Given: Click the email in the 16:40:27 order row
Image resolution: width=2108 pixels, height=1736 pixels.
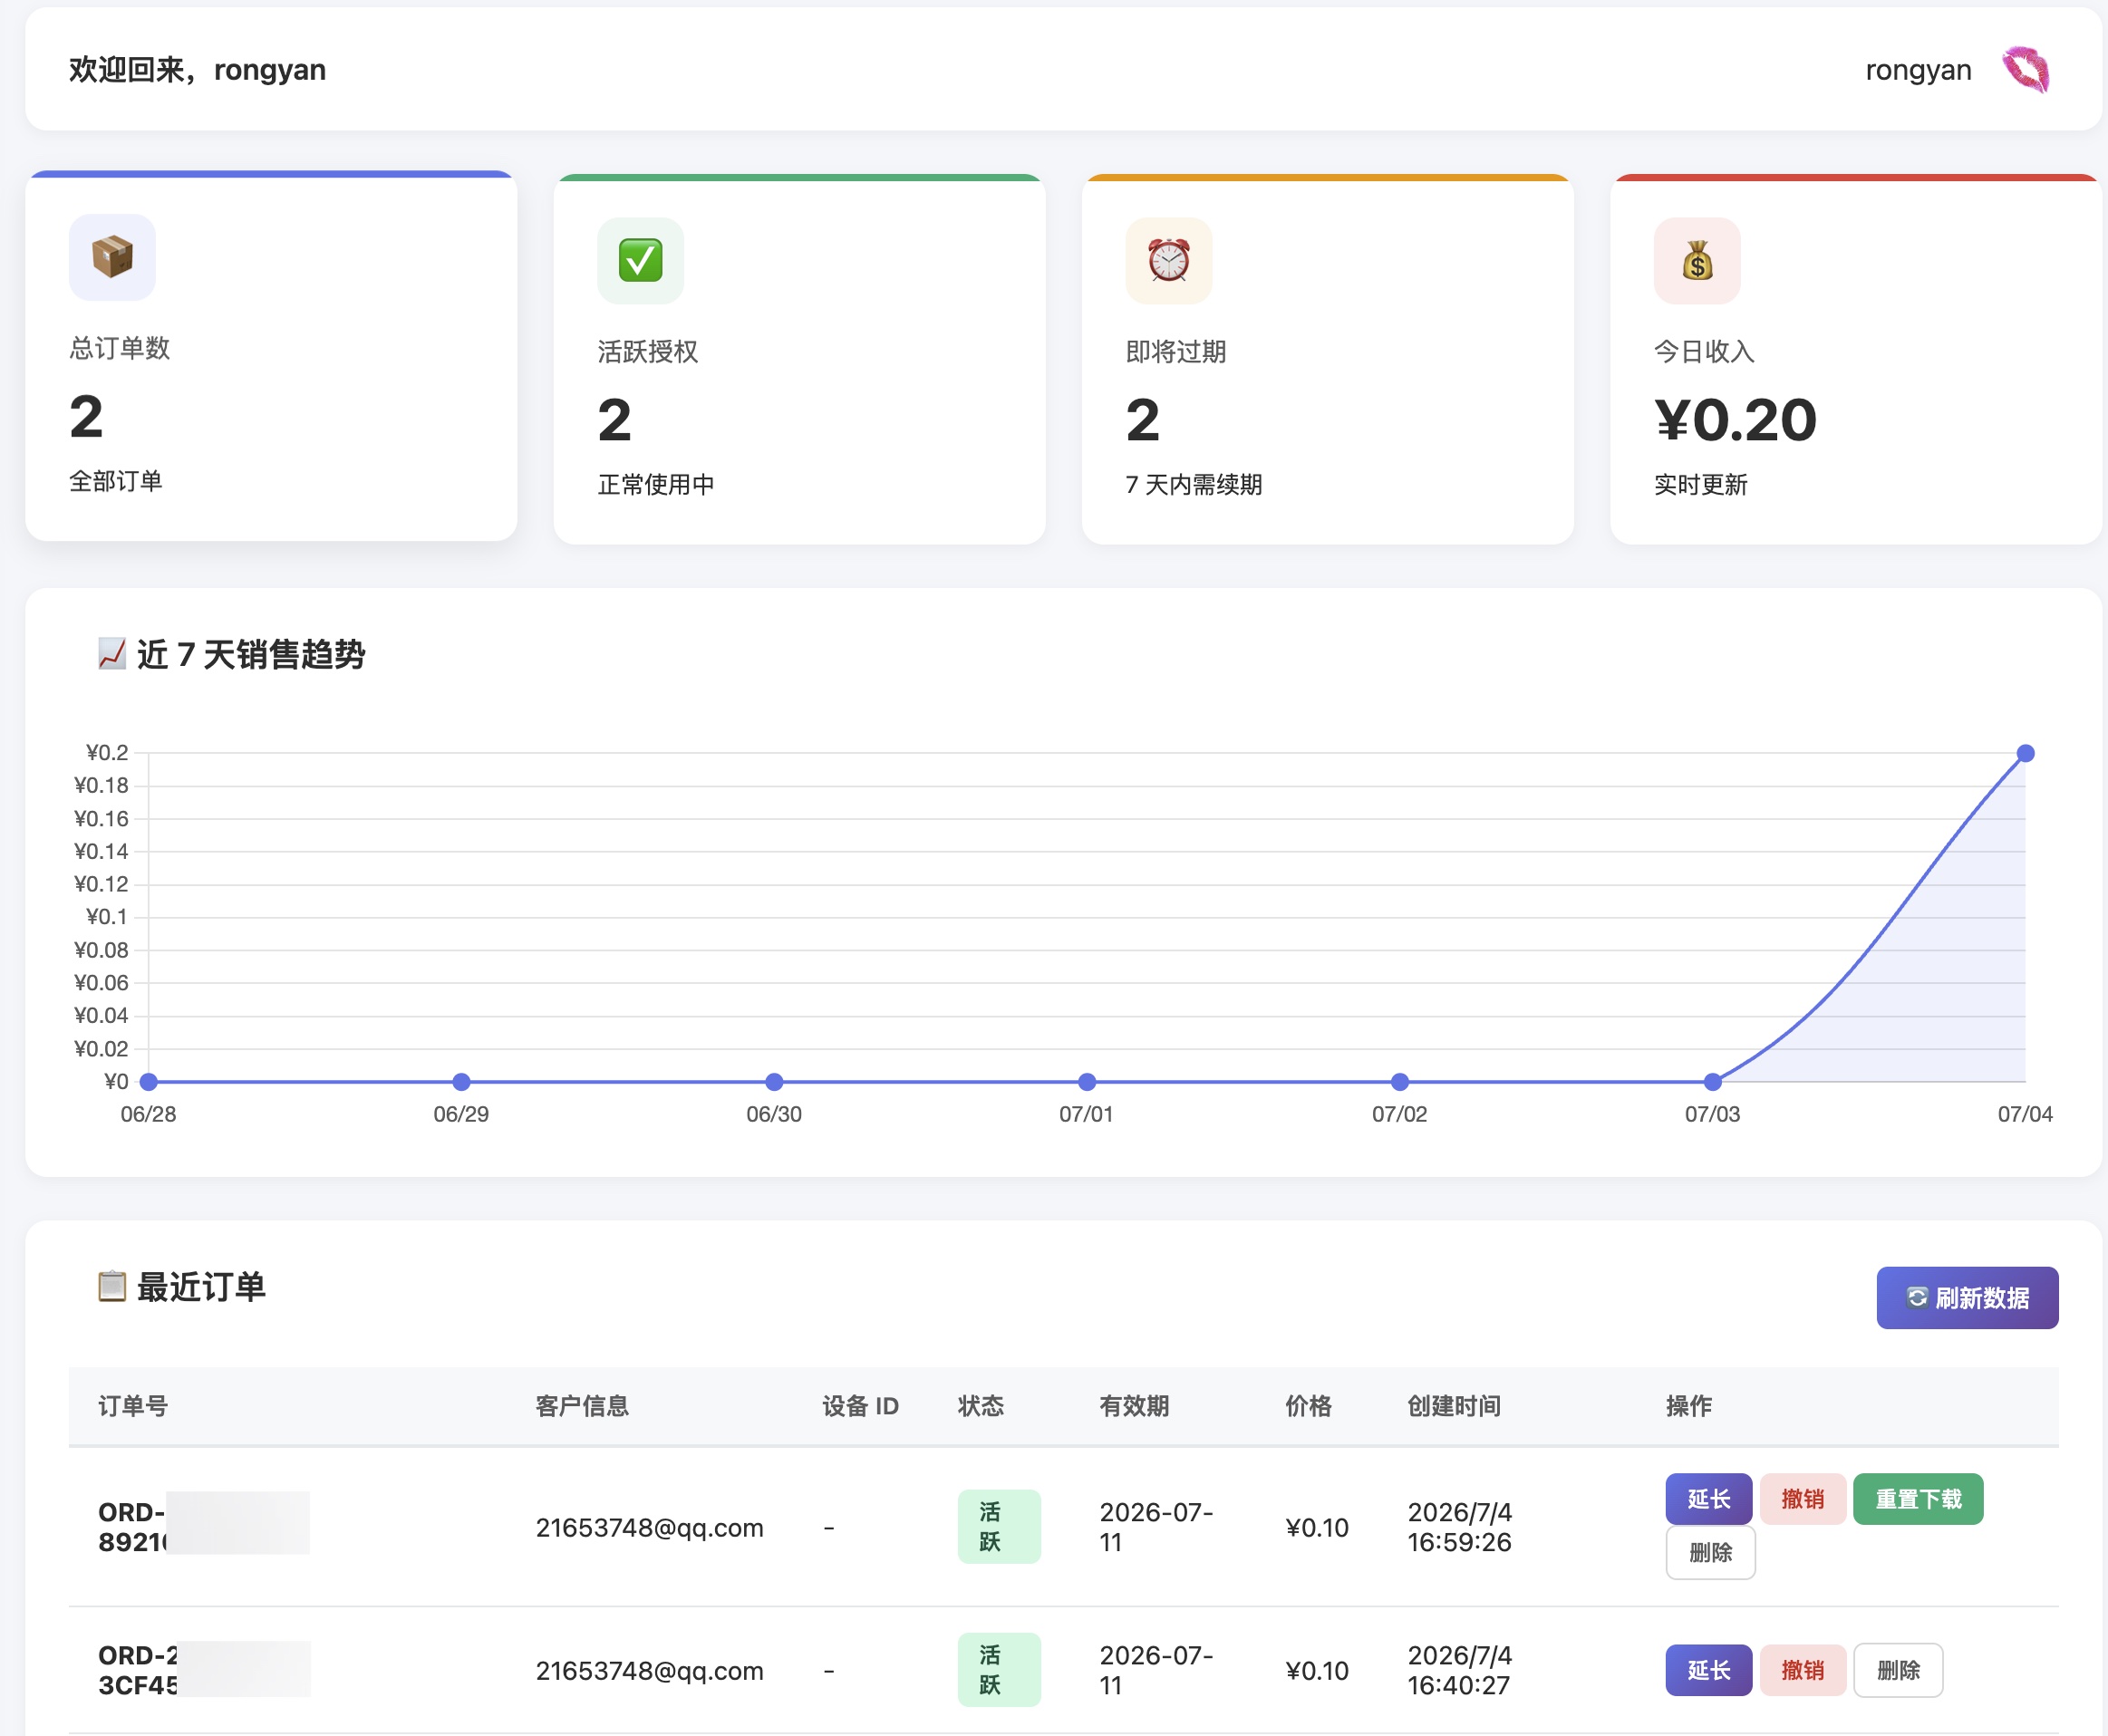Looking at the screenshot, I should click(649, 1670).
